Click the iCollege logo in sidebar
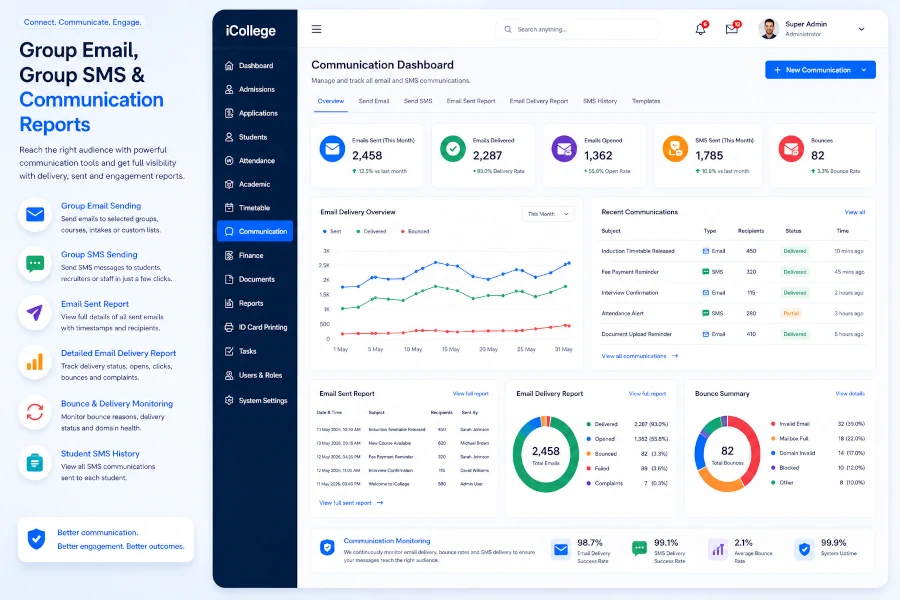 click(x=251, y=31)
